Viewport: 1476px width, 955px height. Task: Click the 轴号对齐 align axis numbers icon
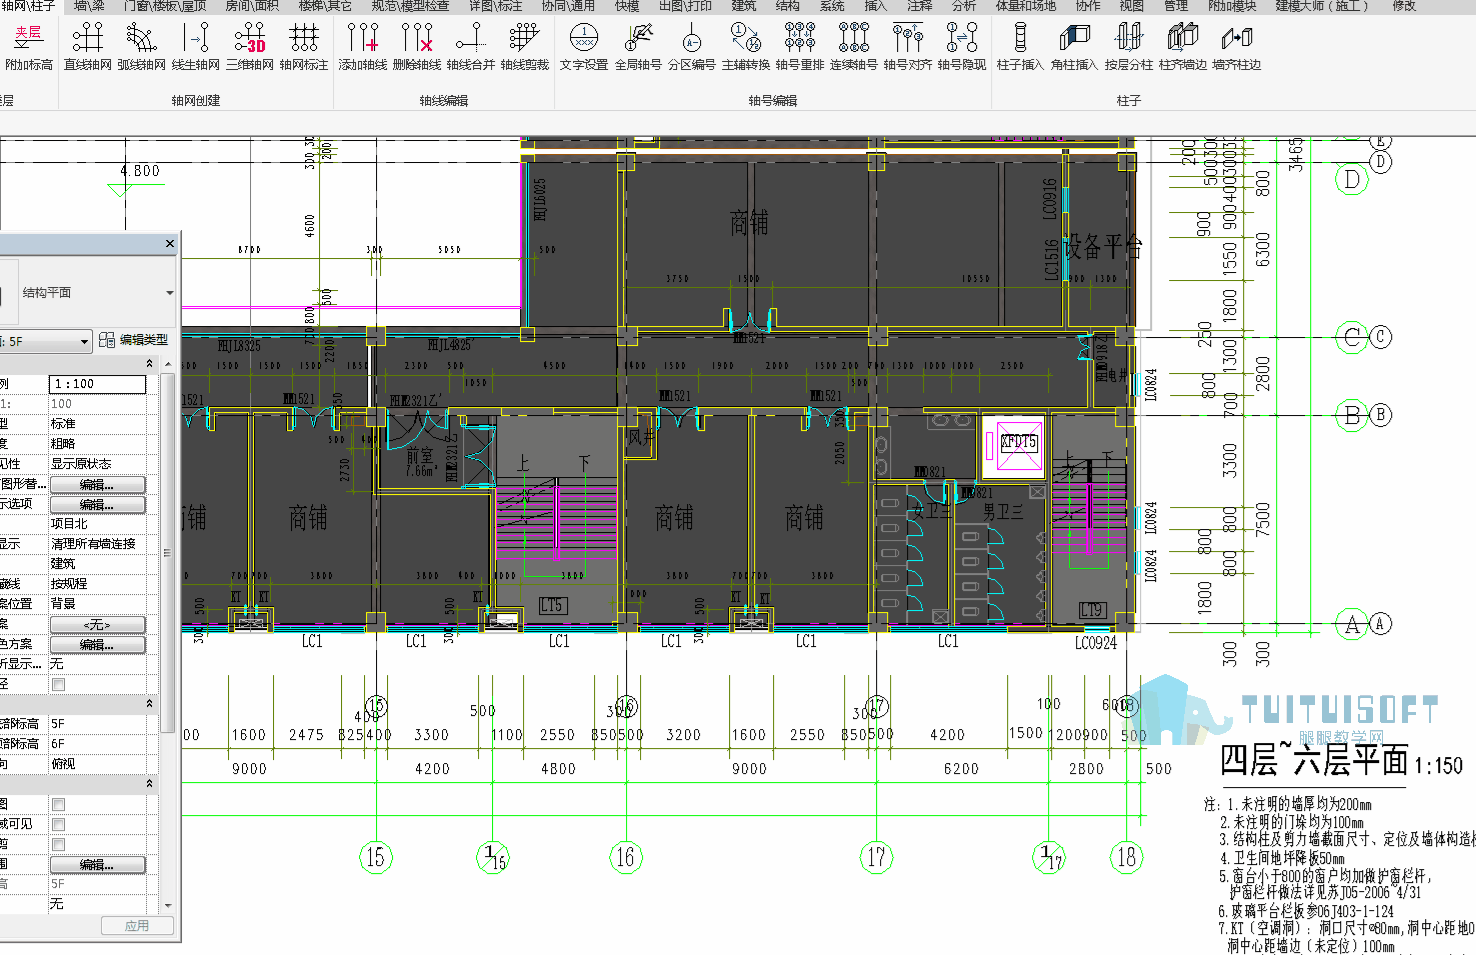pos(907,46)
